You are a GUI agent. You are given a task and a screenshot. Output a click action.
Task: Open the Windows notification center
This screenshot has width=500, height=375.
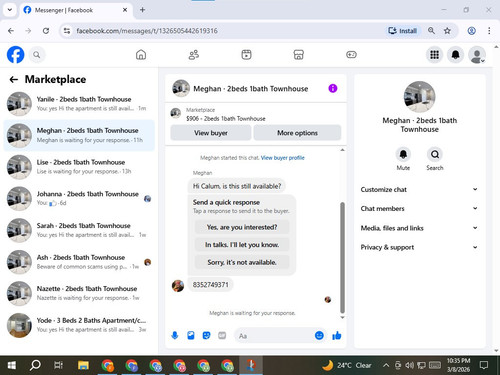(484, 365)
